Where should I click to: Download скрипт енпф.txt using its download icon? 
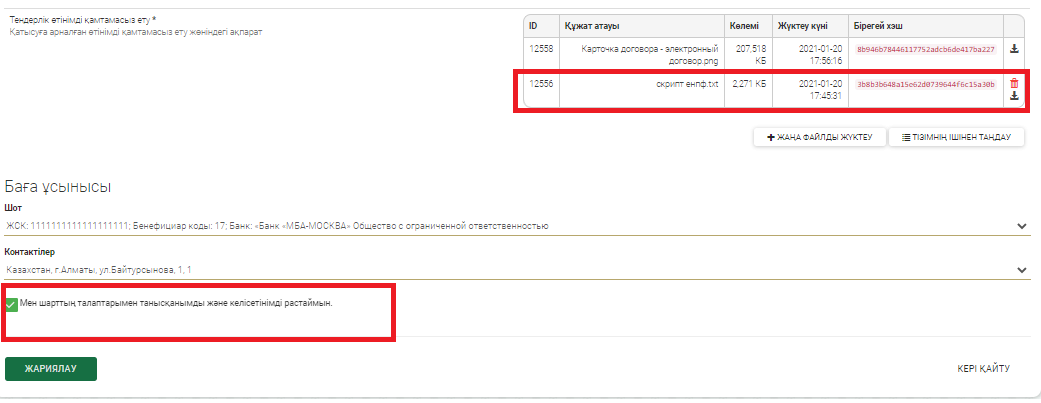pos(1014,97)
